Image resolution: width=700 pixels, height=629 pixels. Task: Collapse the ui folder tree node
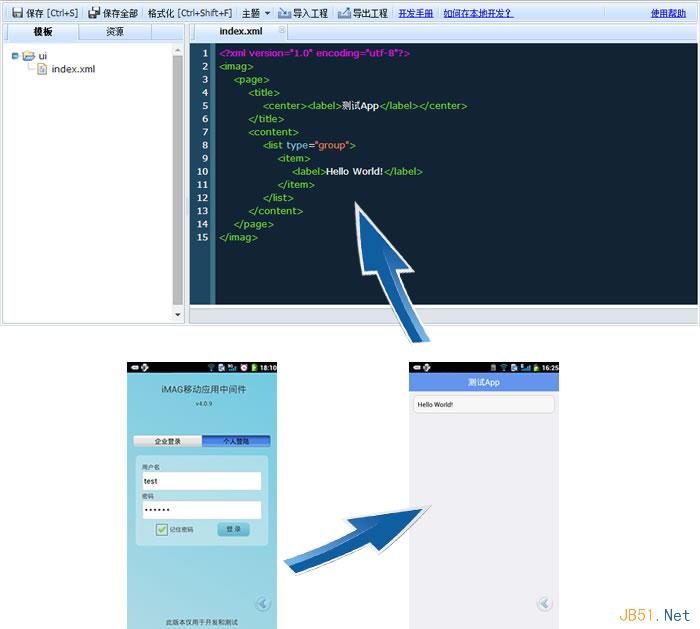[x=15, y=56]
